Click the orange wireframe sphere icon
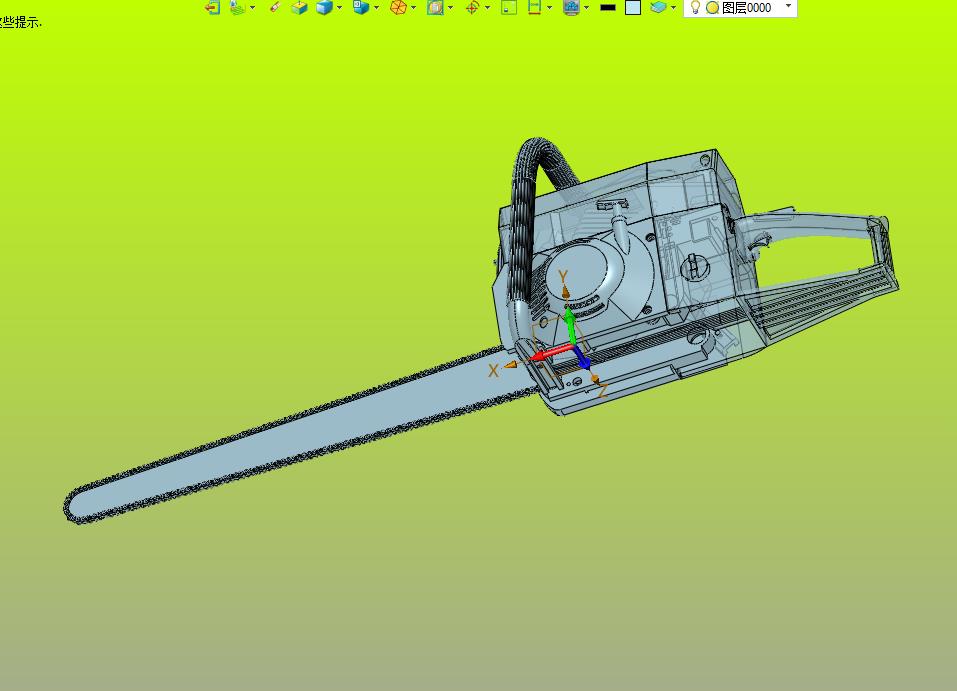Viewport: 957px width, 691px height. tap(398, 7)
